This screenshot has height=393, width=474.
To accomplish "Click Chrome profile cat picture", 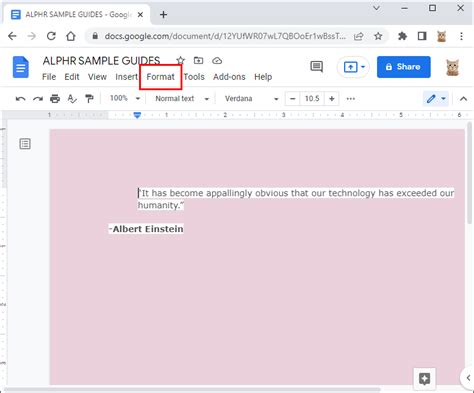I will click(442, 36).
